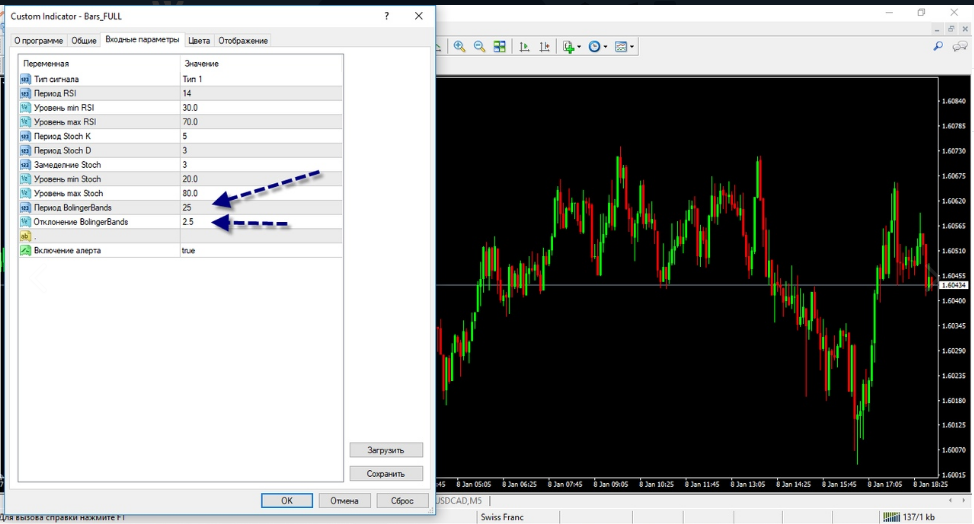Open the О программе tab
The height and width of the screenshot is (524, 974).
(39, 40)
